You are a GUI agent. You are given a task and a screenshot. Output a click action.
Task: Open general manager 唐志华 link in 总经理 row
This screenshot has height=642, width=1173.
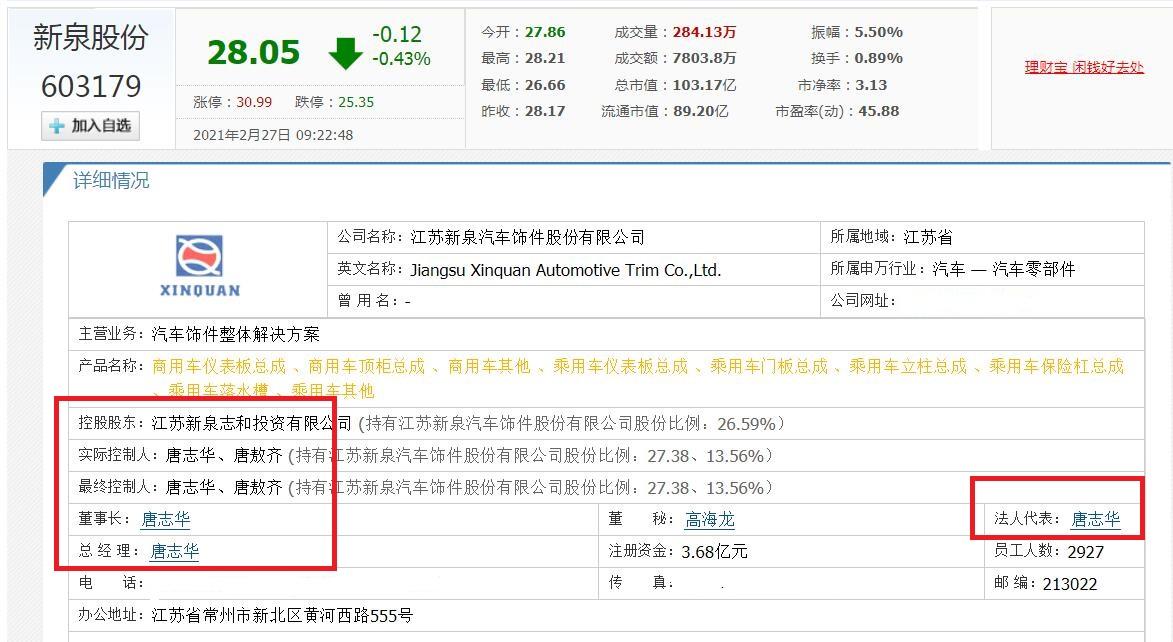tap(174, 551)
